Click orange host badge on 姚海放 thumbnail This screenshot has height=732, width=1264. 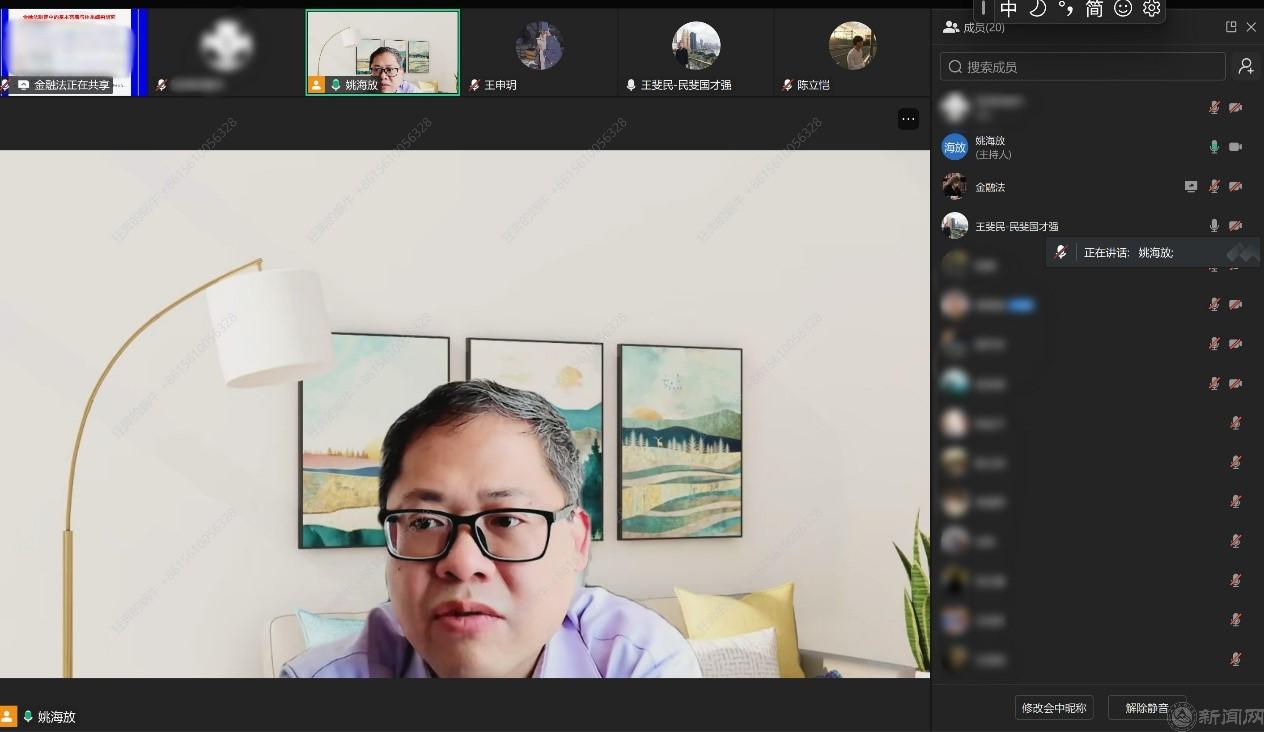317,85
